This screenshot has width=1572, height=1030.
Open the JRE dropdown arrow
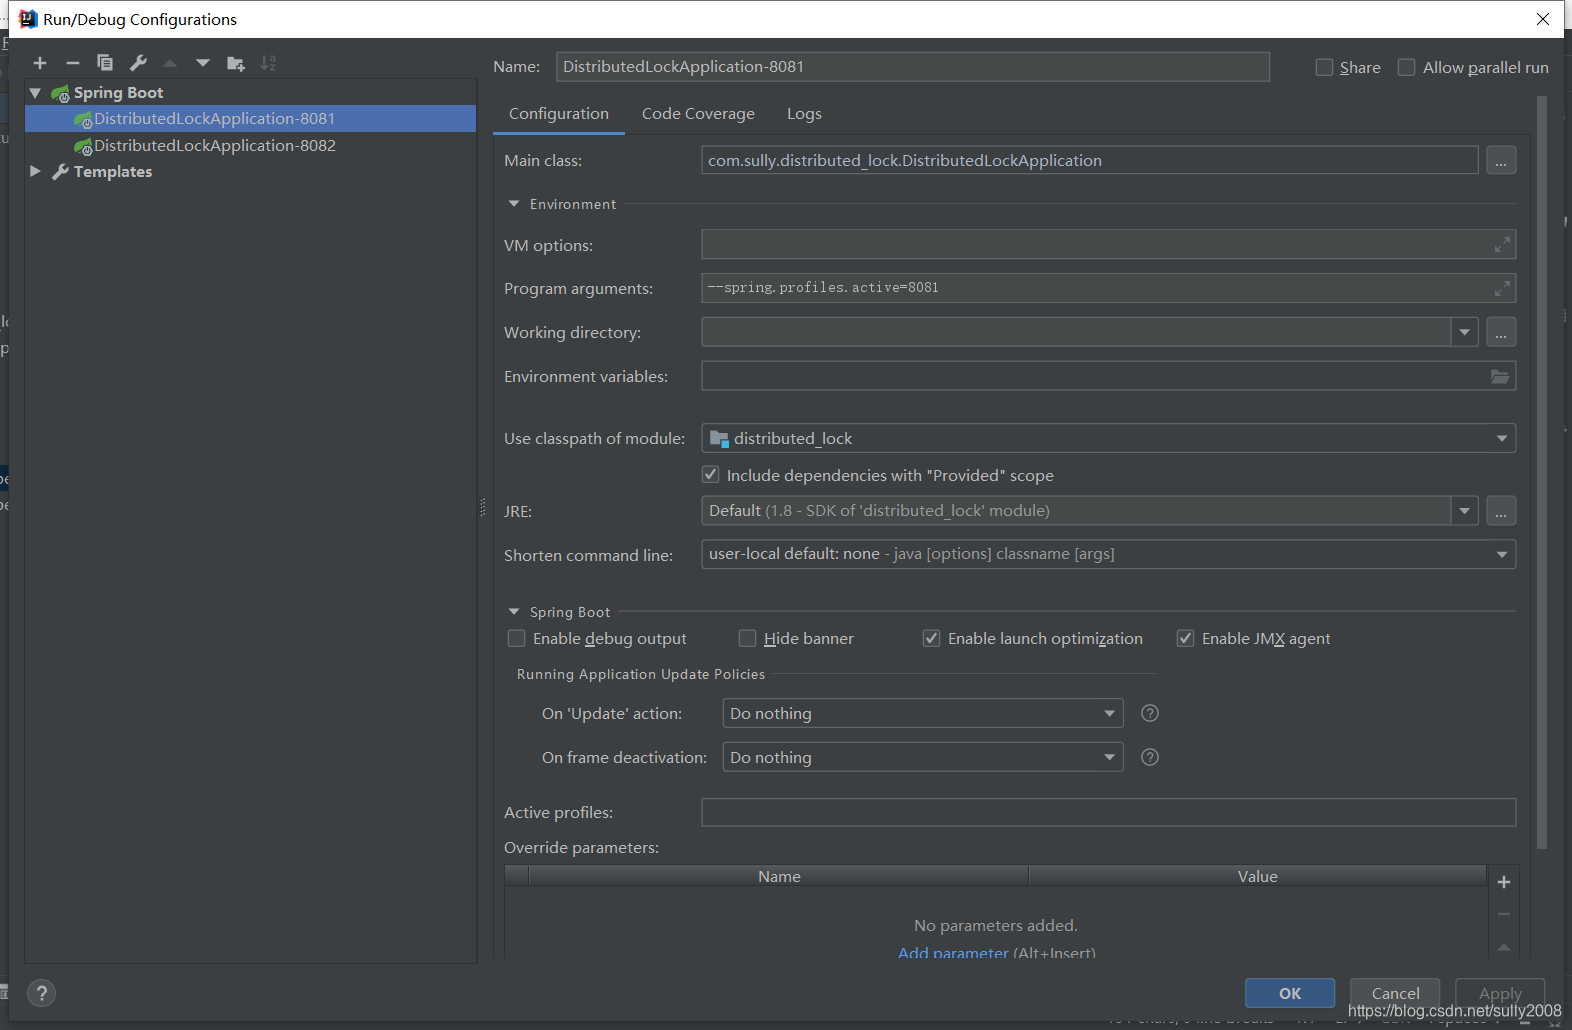[1465, 511]
